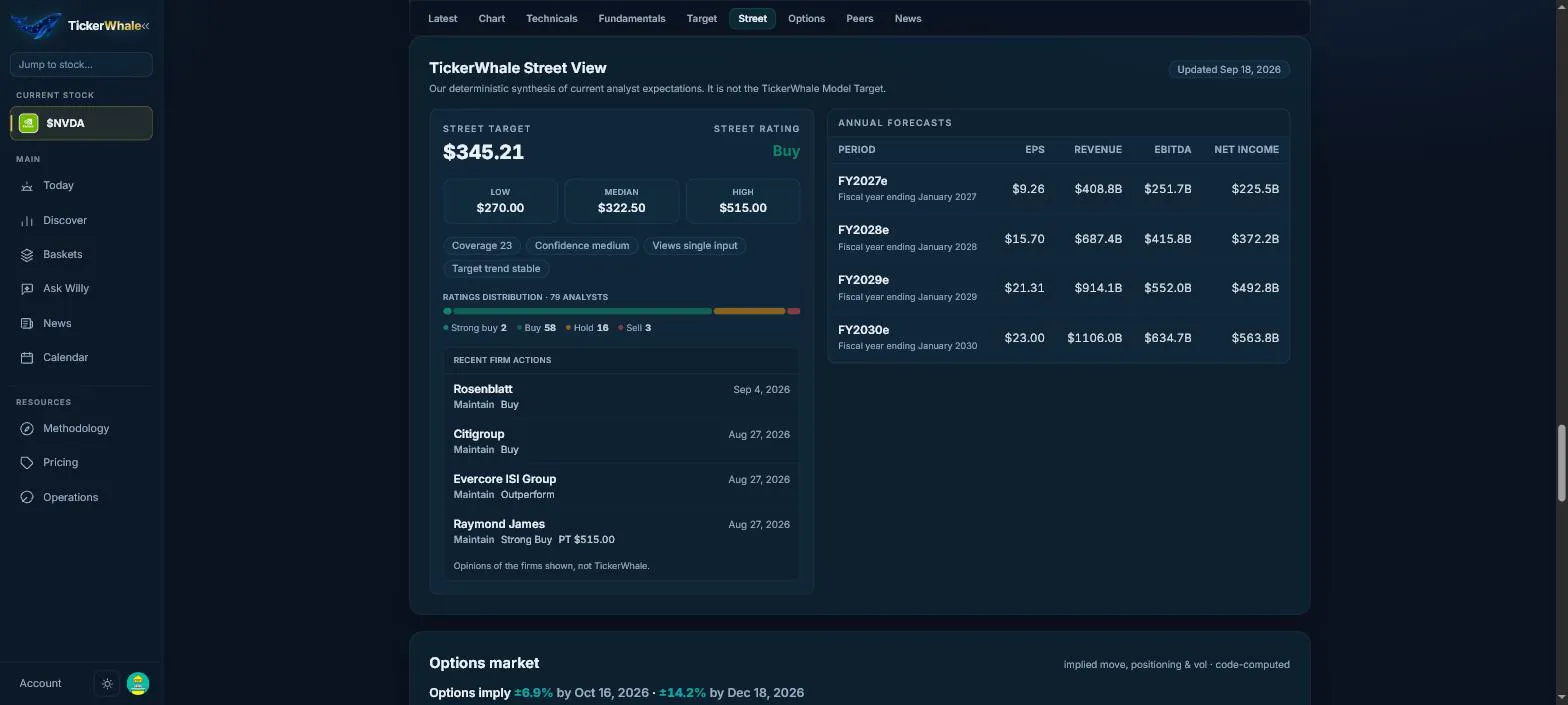Open Ask Willy assistant
This screenshot has width=1568, height=705.
point(81,289)
